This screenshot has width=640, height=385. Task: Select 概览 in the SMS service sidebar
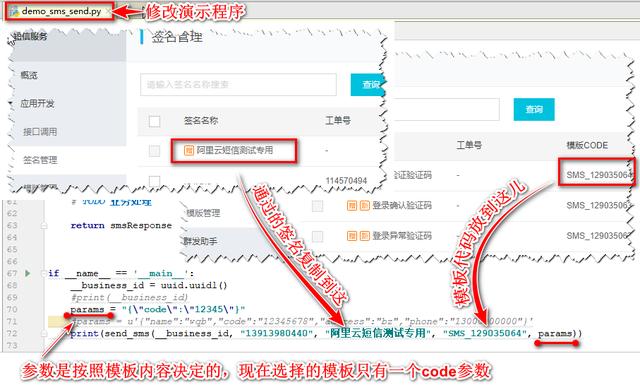pyautogui.click(x=29, y=75)
